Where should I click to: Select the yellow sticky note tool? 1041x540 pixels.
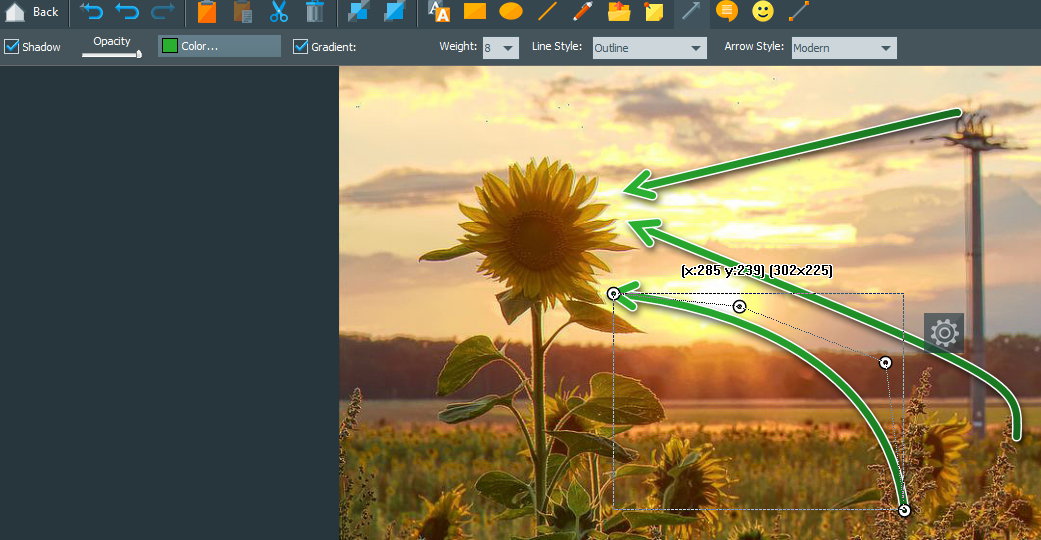tap(654, 12)
